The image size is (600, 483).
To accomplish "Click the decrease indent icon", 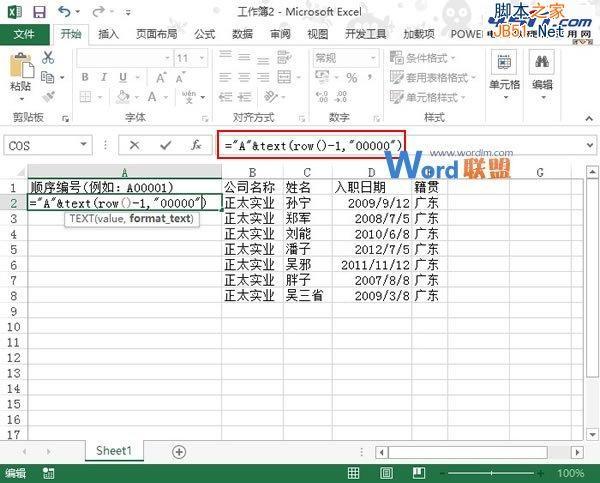I will click(x=225, y=97).
